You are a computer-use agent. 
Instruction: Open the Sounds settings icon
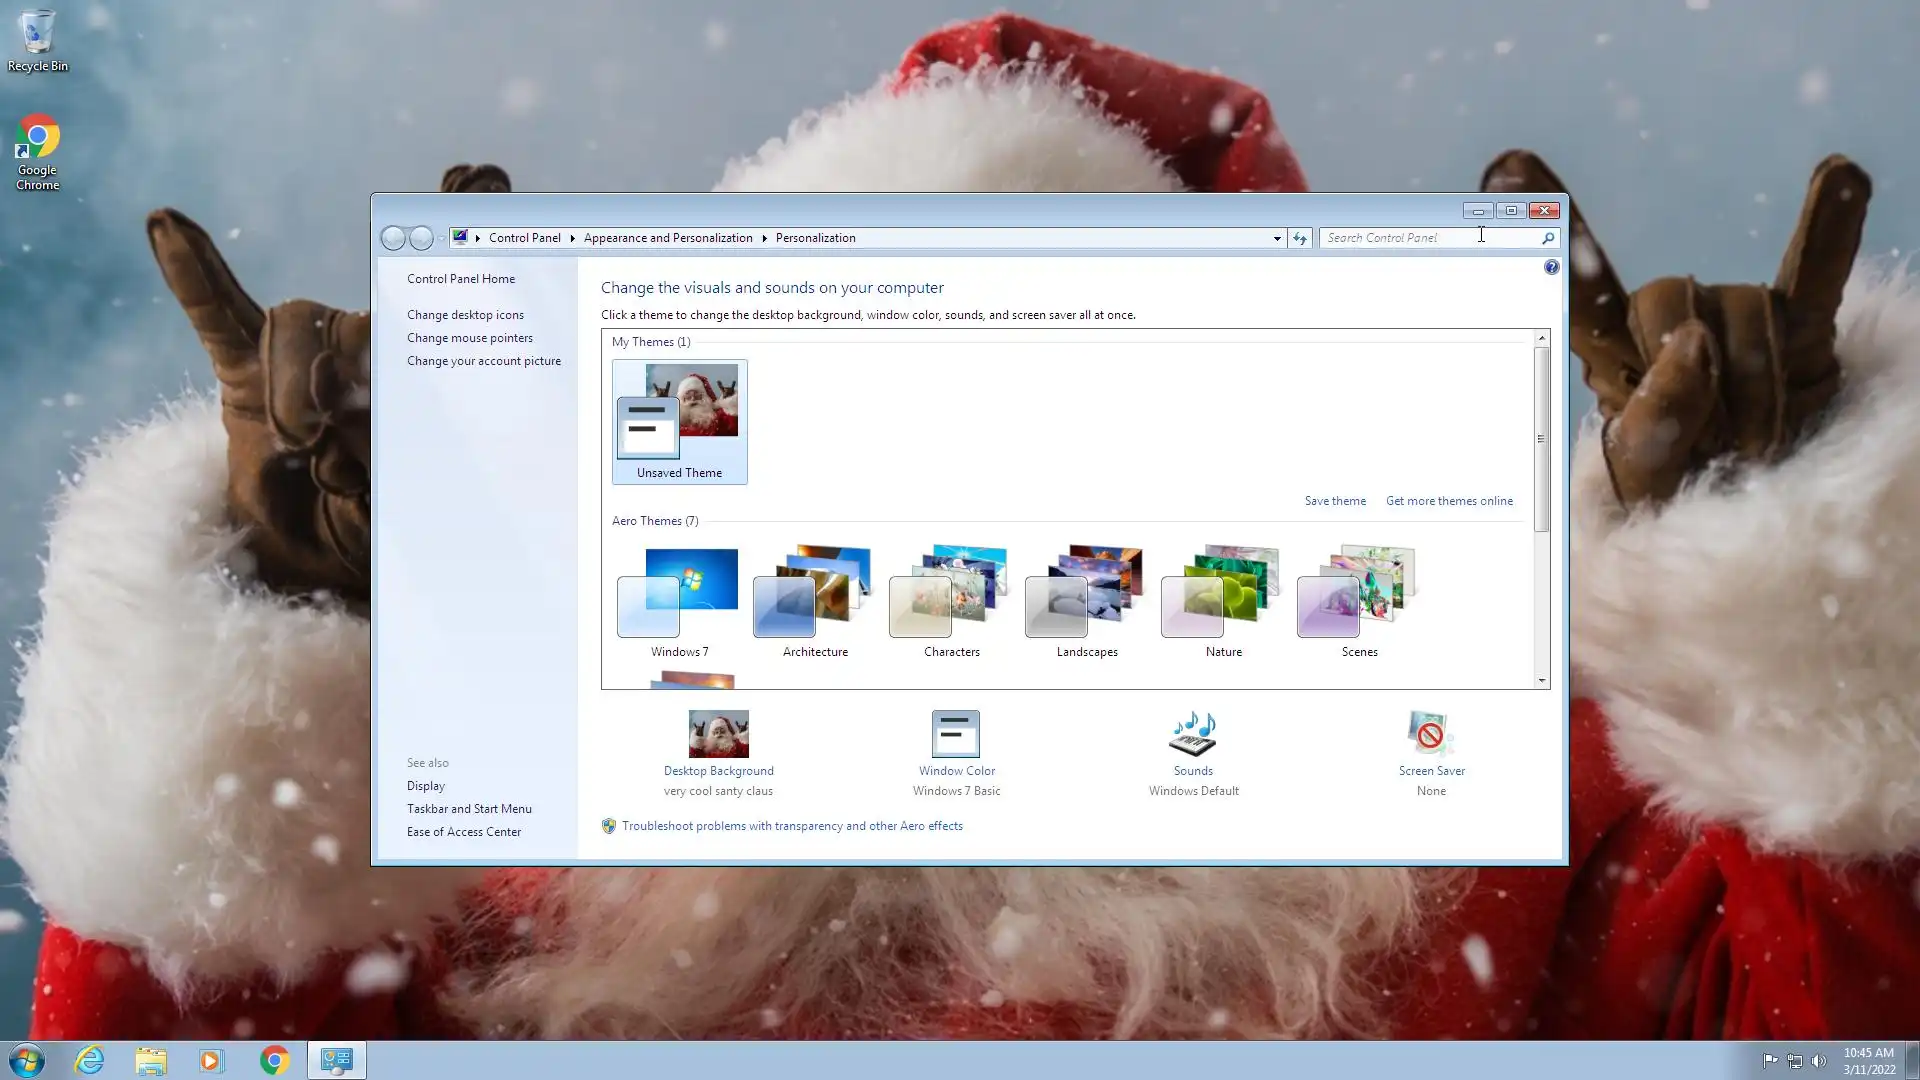tap(1193, 735)
